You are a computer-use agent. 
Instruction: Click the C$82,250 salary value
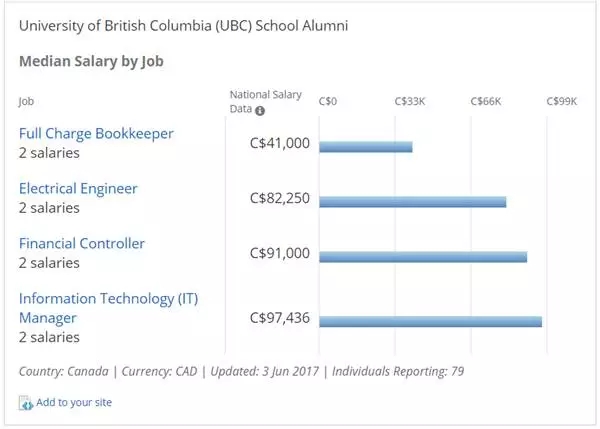(x=279, y=199)
